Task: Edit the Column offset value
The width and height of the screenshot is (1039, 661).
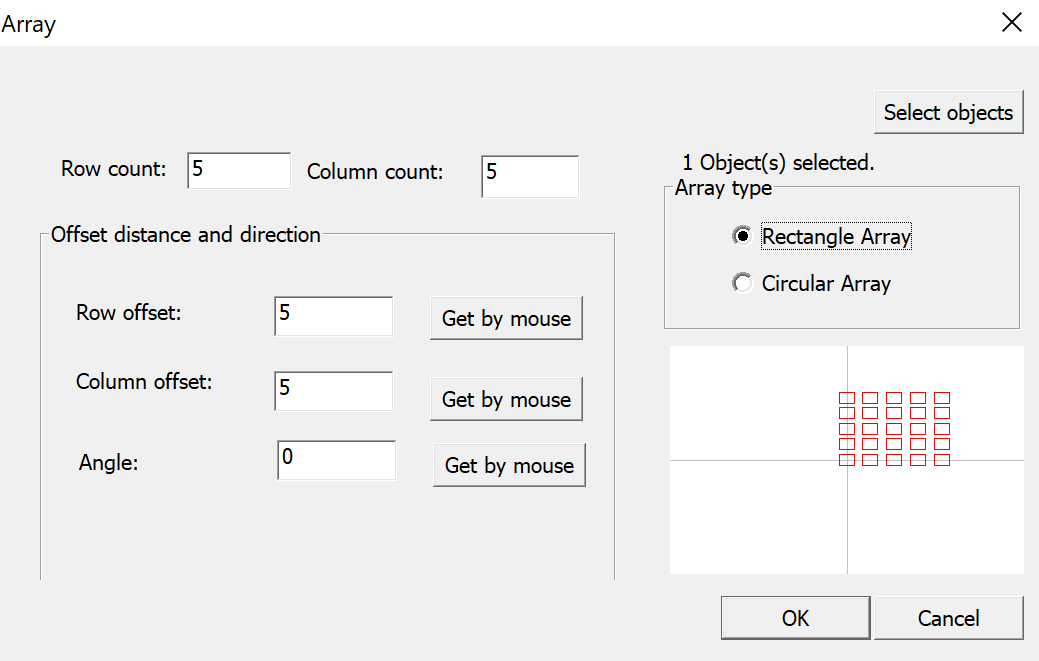Action: pos(333,390)
